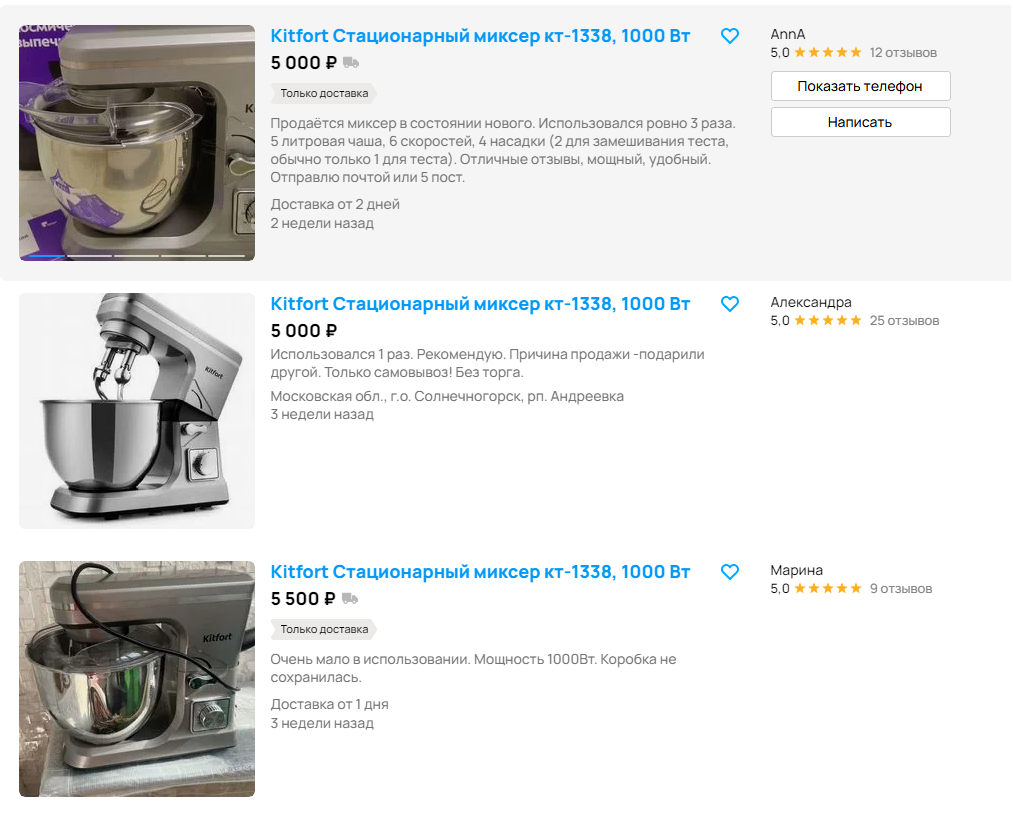Favorite Александра's mixer listing with heart icon
The height and width of the screenshot is (816, 1011).
pos(730,304)
